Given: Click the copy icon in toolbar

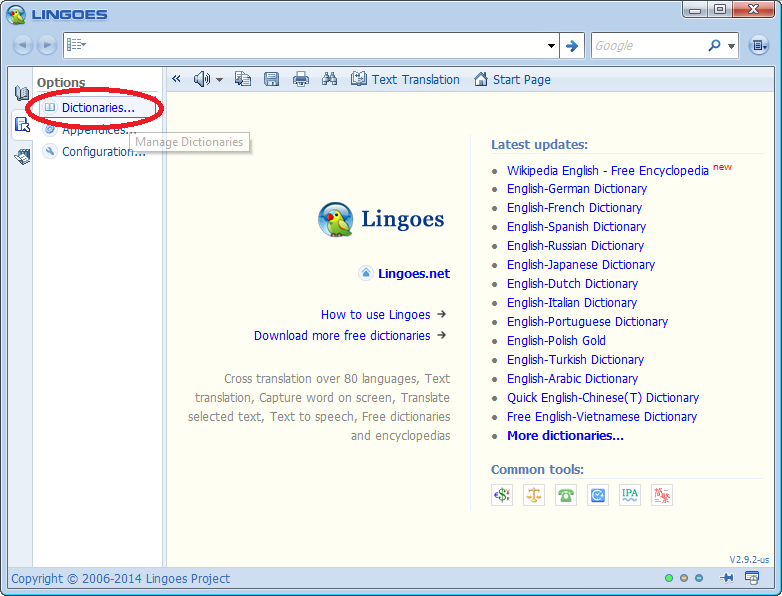Looking at the screenshot, I should (243, 79).
